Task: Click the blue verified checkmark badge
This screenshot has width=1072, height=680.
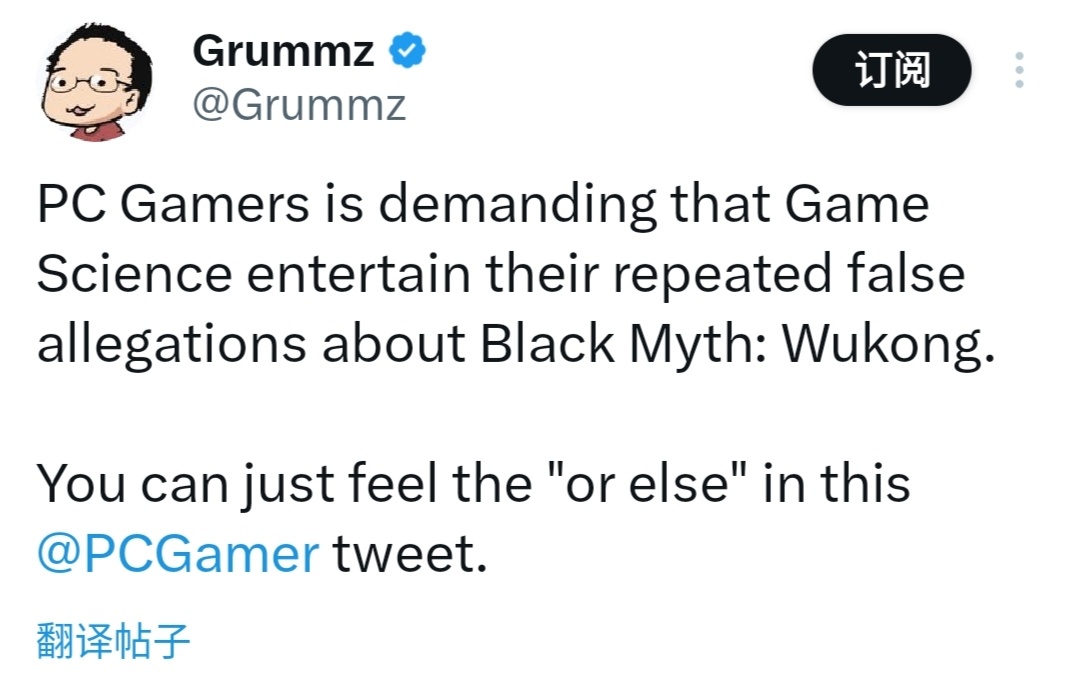Action: 407,51
